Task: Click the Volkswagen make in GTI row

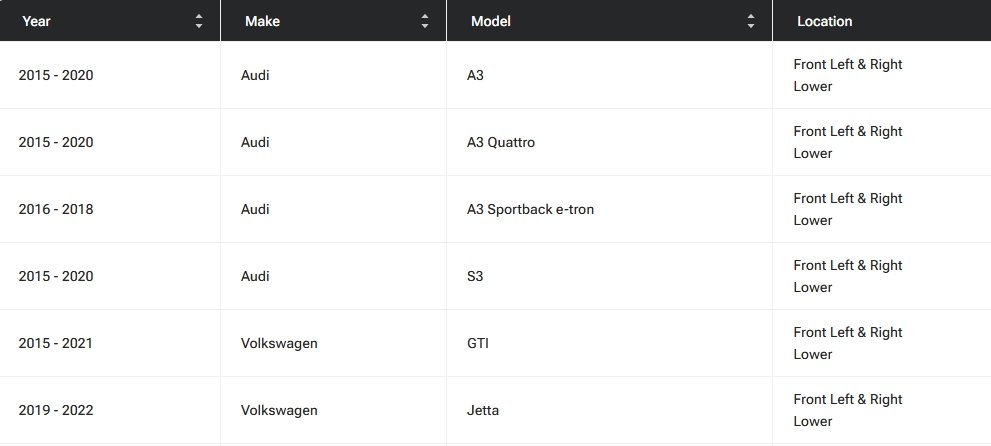Action: click(x=279, y=343)
